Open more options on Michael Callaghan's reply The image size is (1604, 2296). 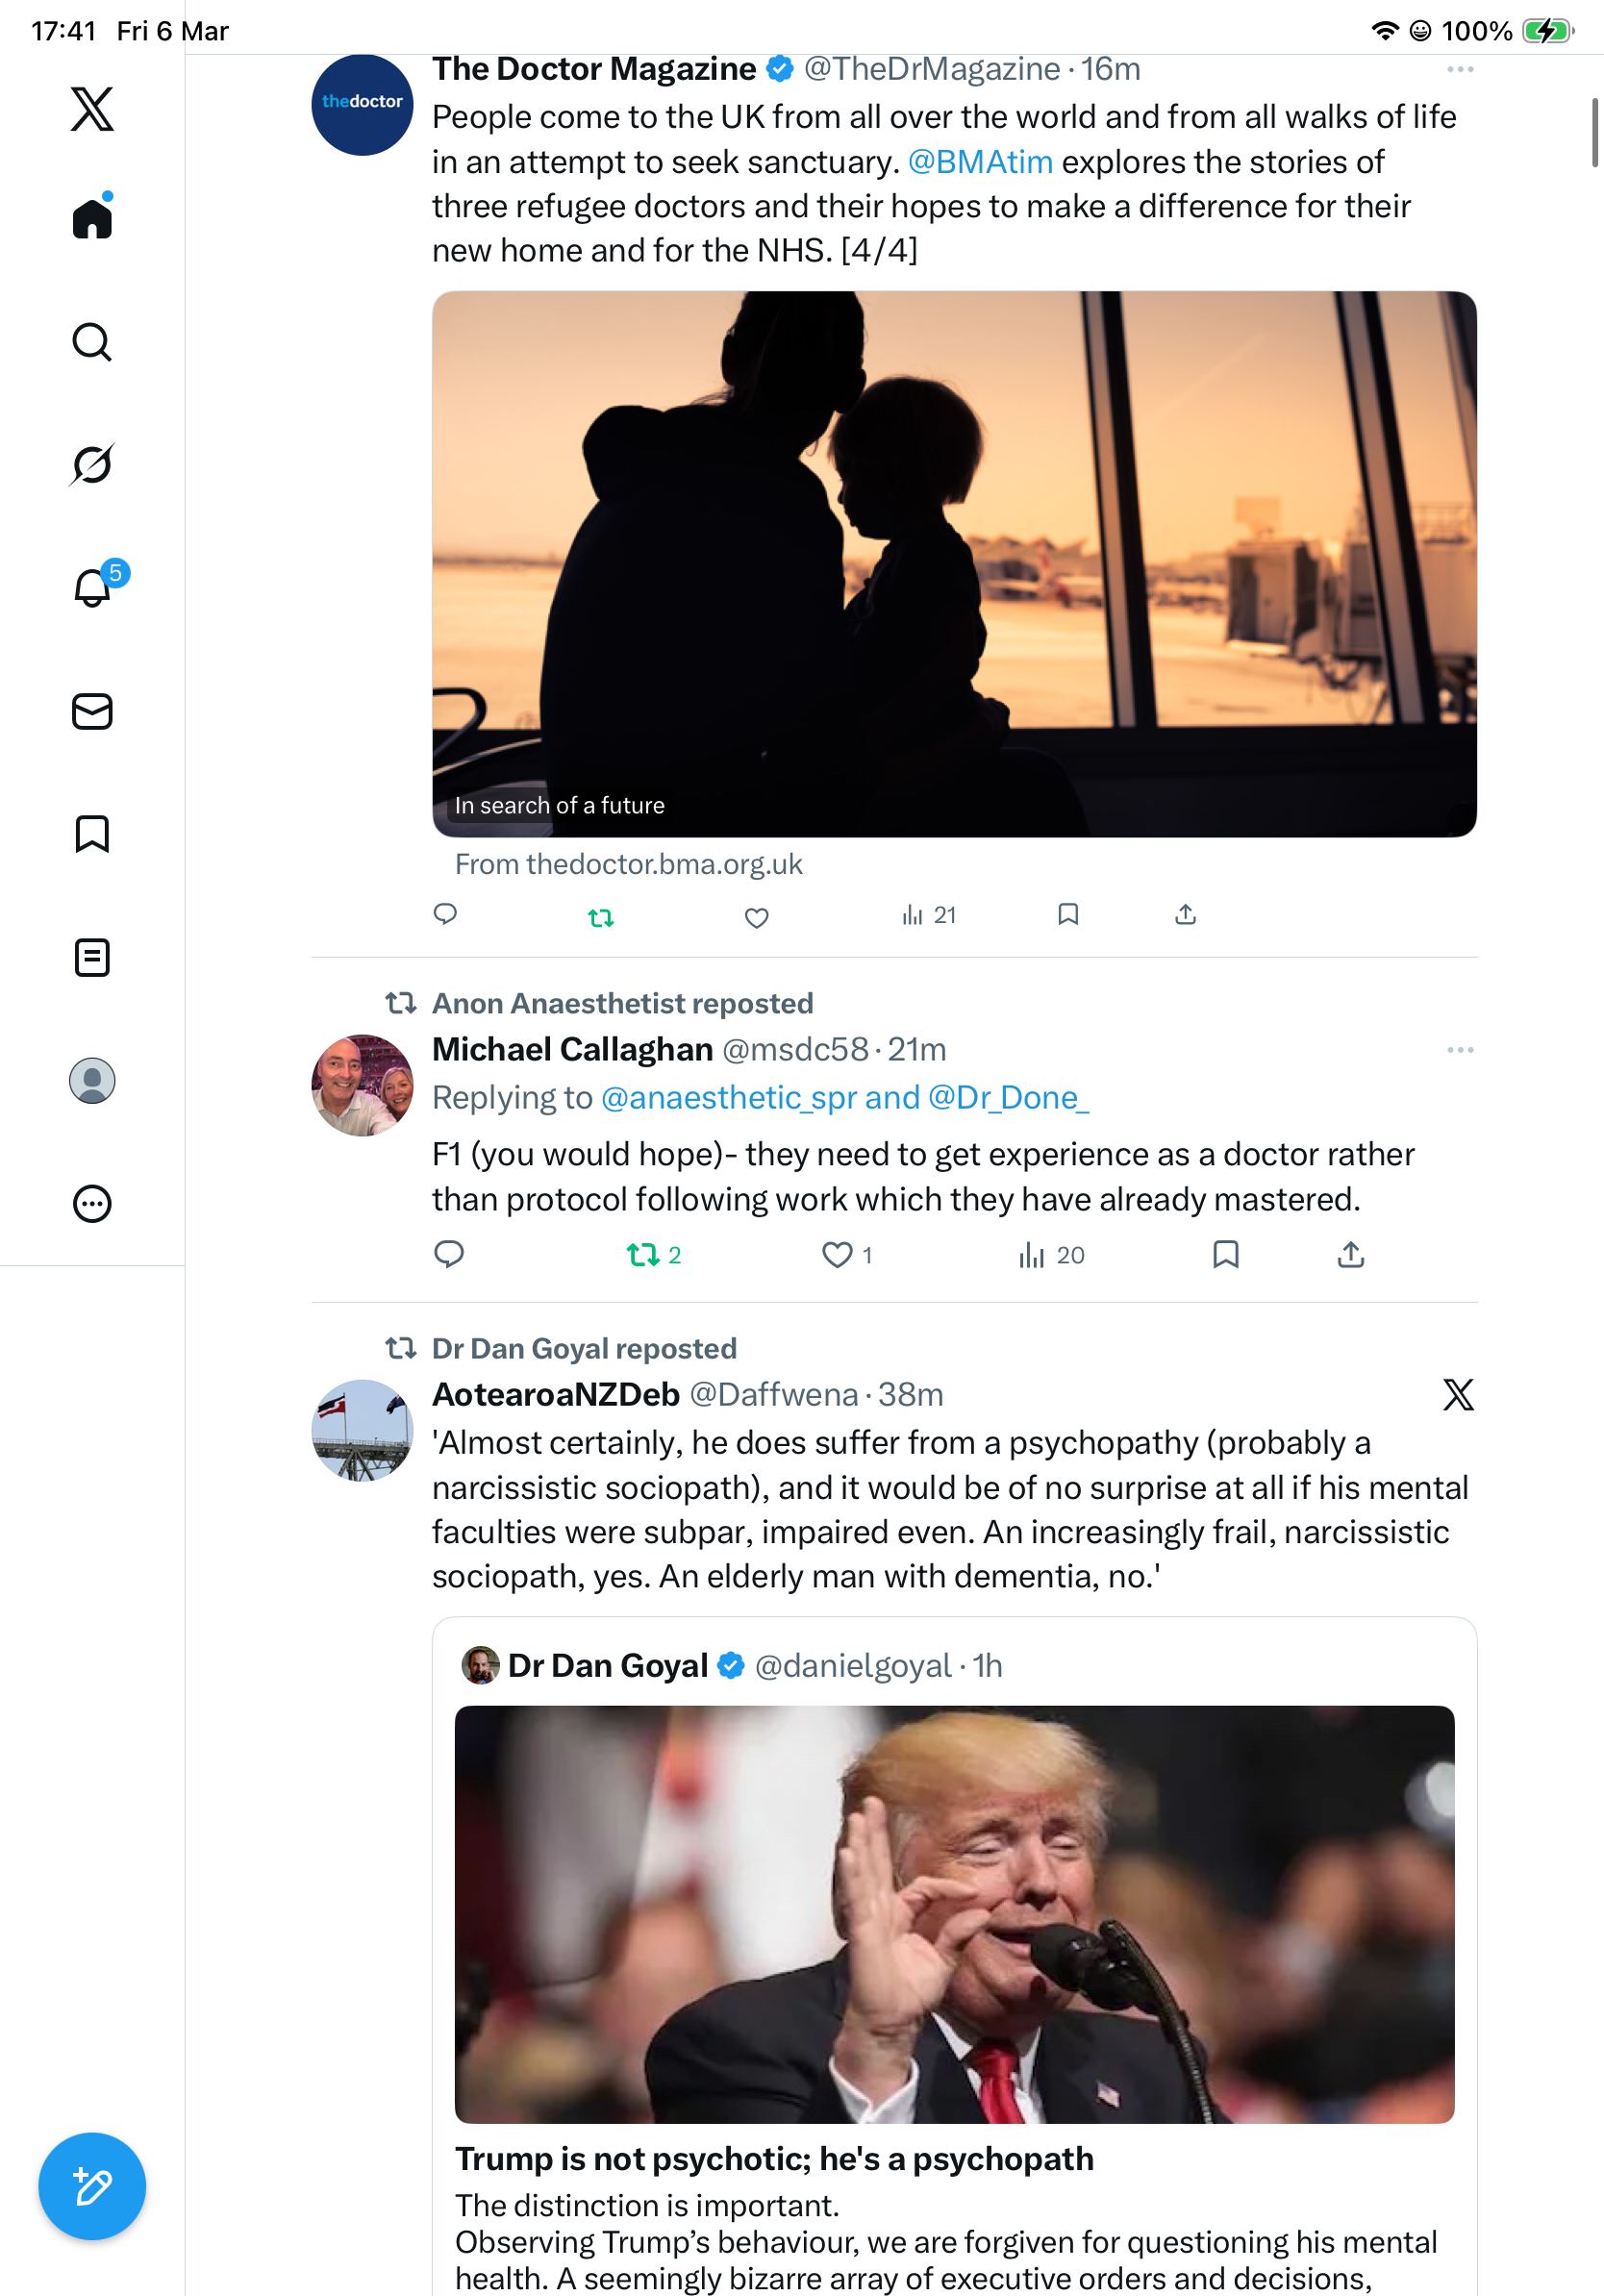(x=1460, y=1050)
